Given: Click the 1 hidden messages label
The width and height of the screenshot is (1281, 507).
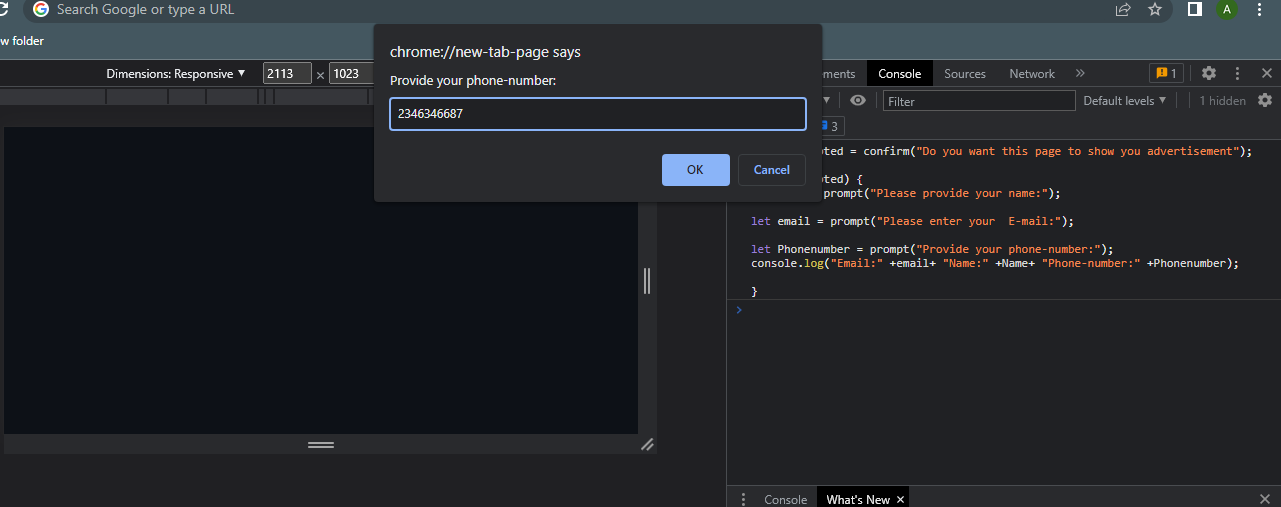Looking at the screenshot, I should tap(1222, 101).
